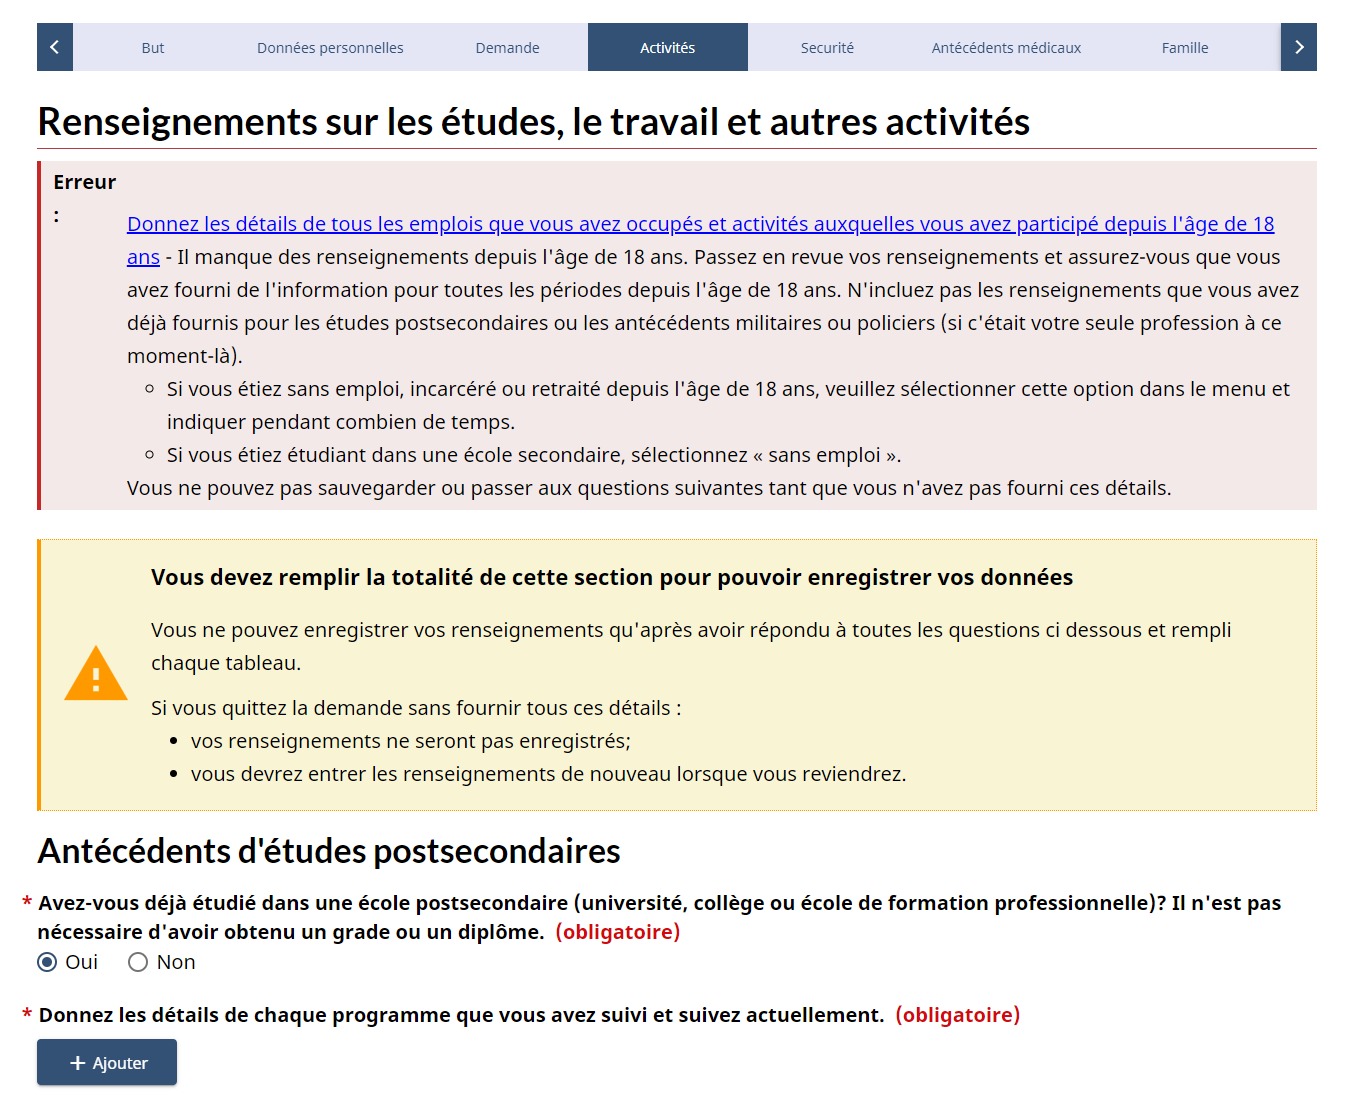Select the Activités tab
Viewport: 1352px width, 1107px height.
667,48
